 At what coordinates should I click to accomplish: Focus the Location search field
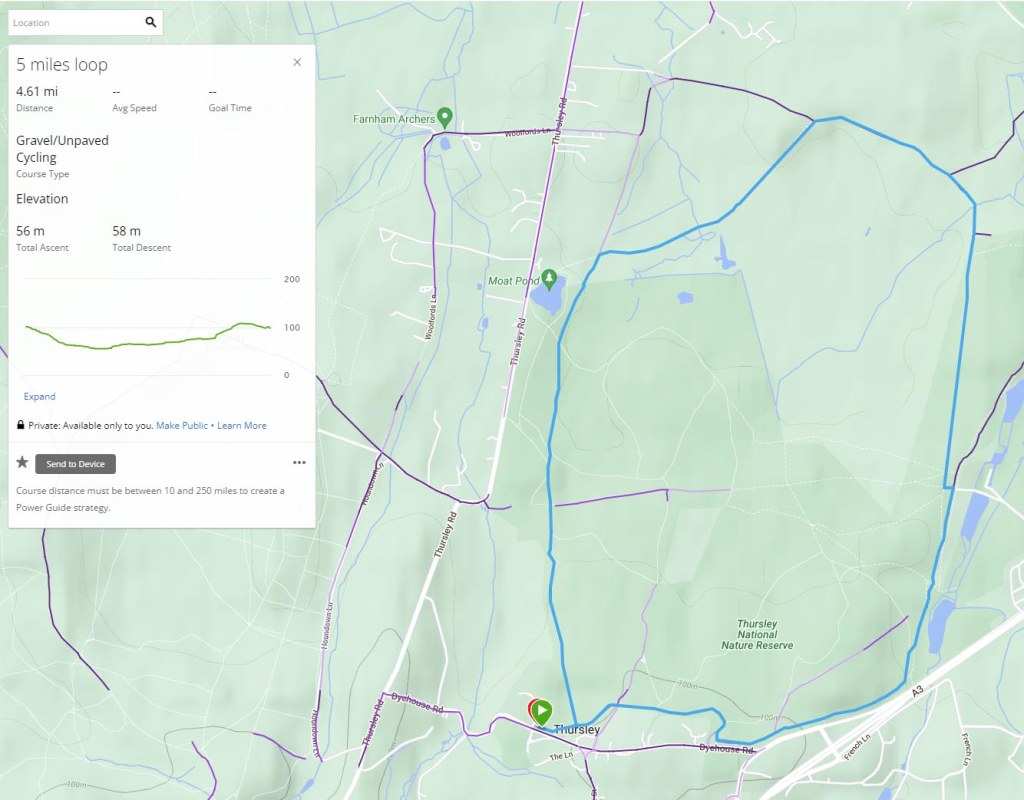75,22
